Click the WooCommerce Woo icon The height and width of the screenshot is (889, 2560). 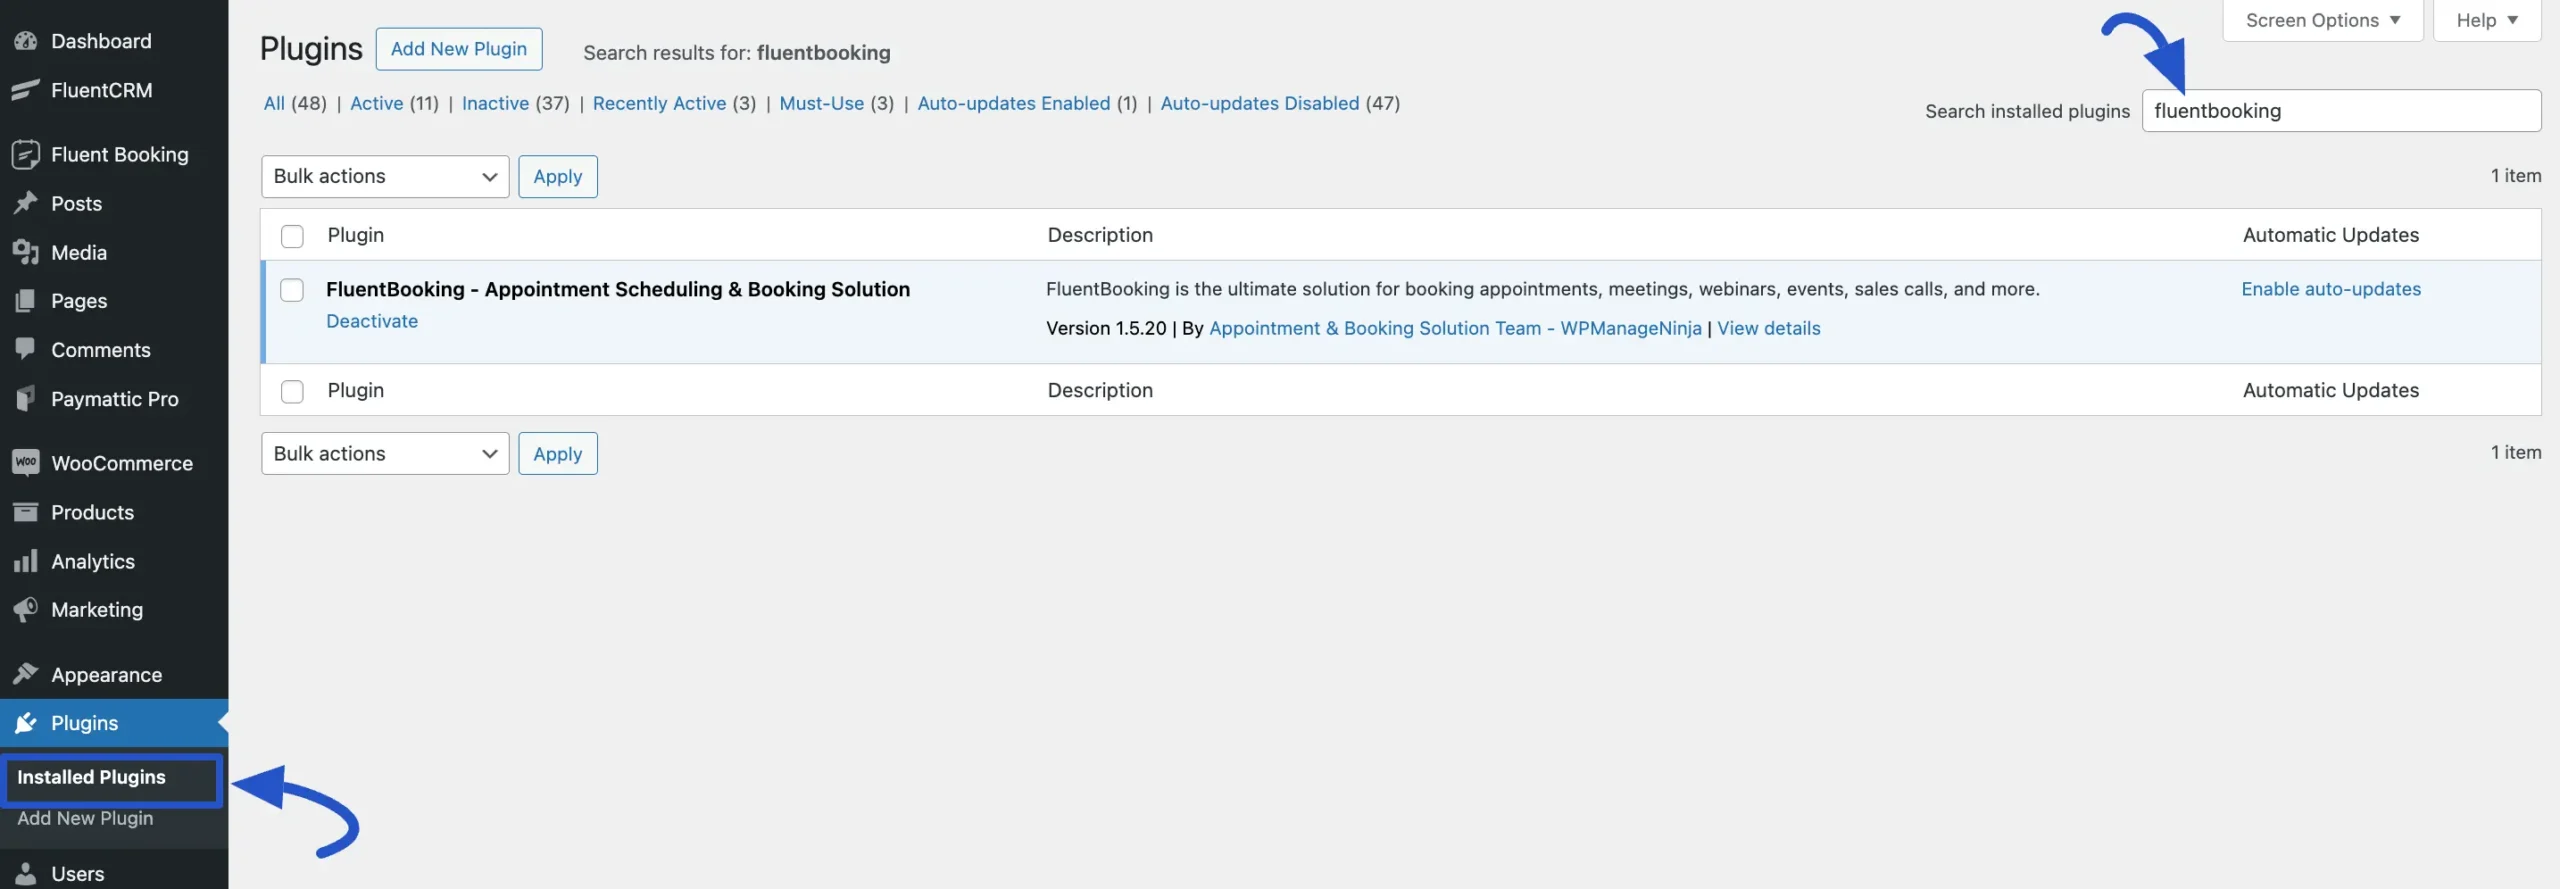25,462
